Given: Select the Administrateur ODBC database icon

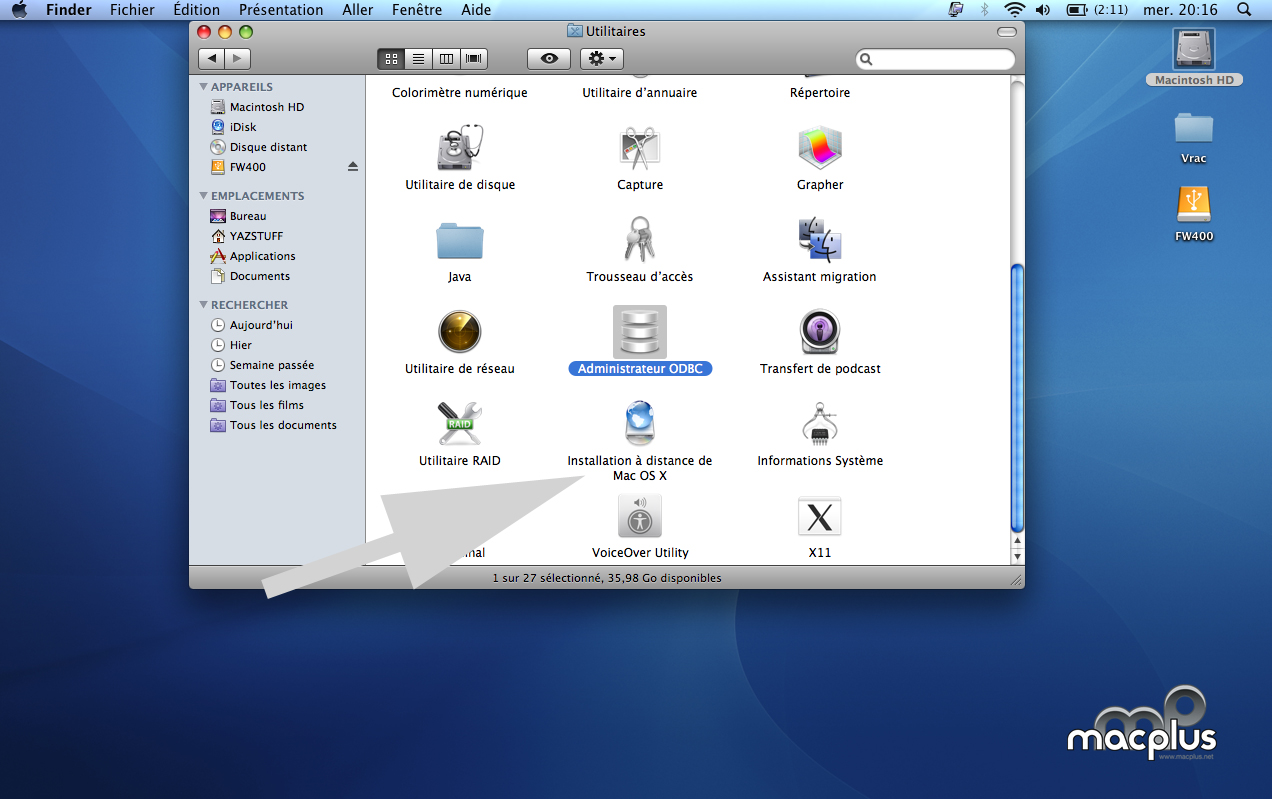Looking at the screenshot, I should pyautogui.click(x=640, y=332).
